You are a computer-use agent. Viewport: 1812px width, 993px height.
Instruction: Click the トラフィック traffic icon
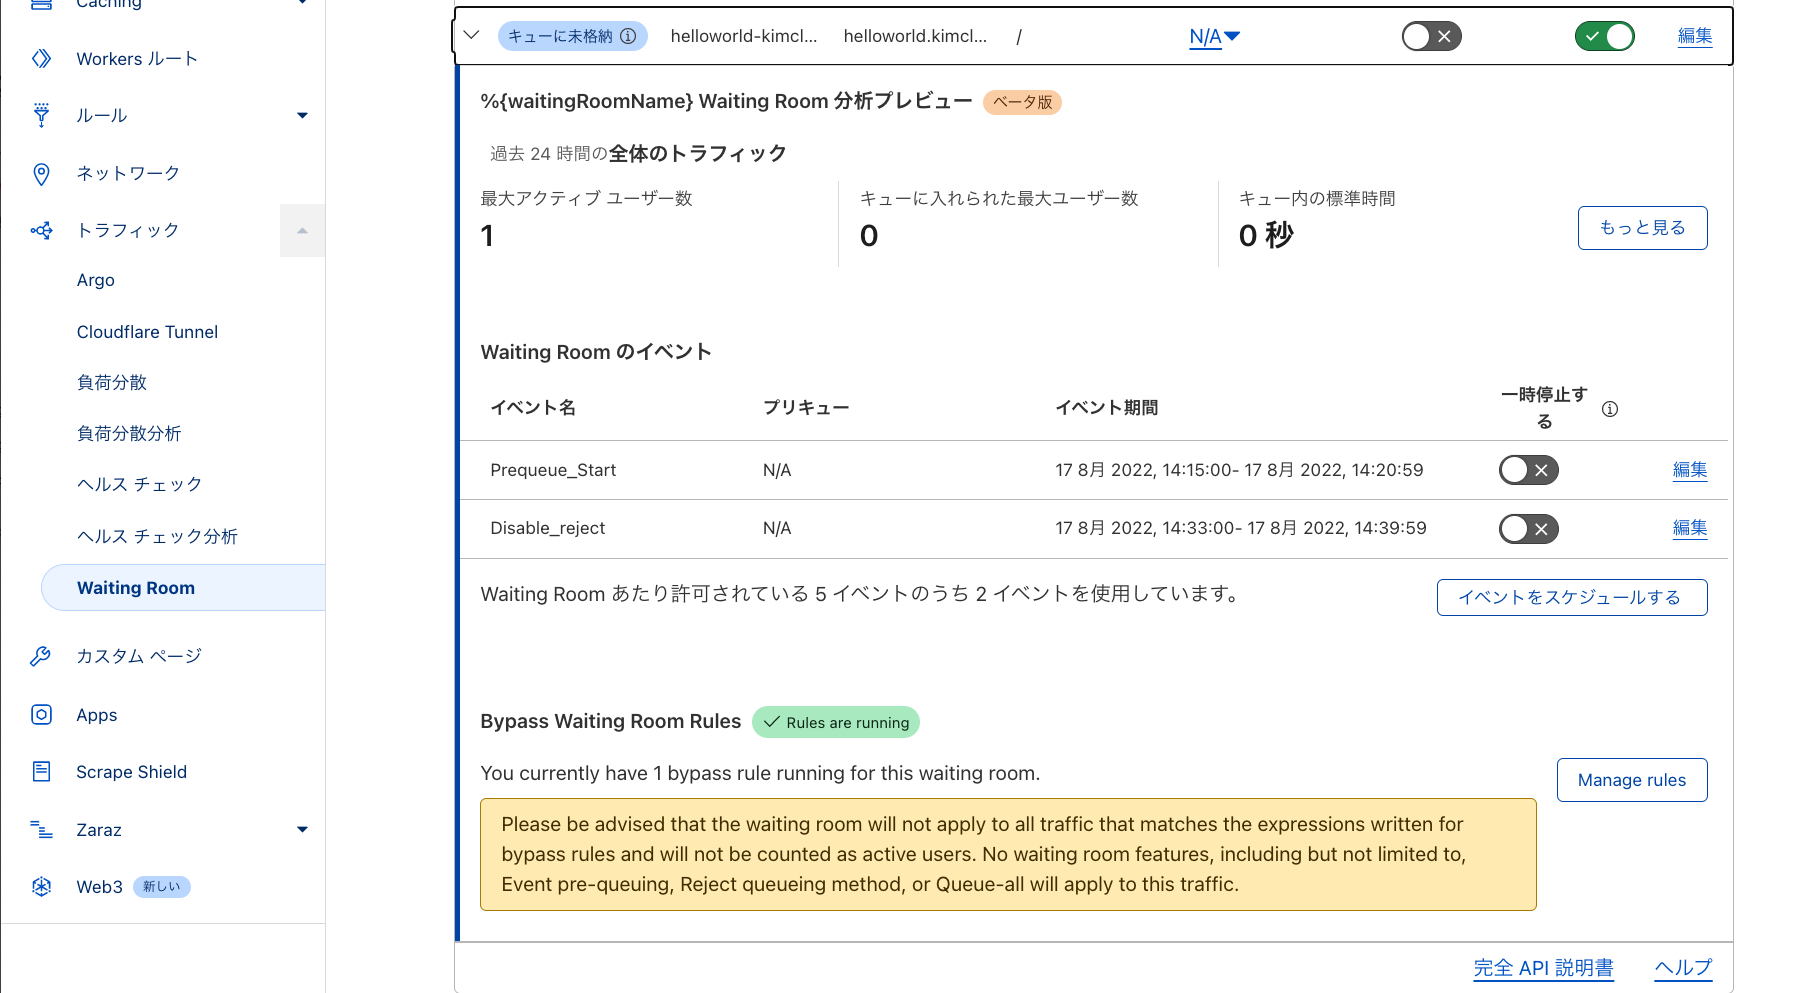click(x=41, y=231)
